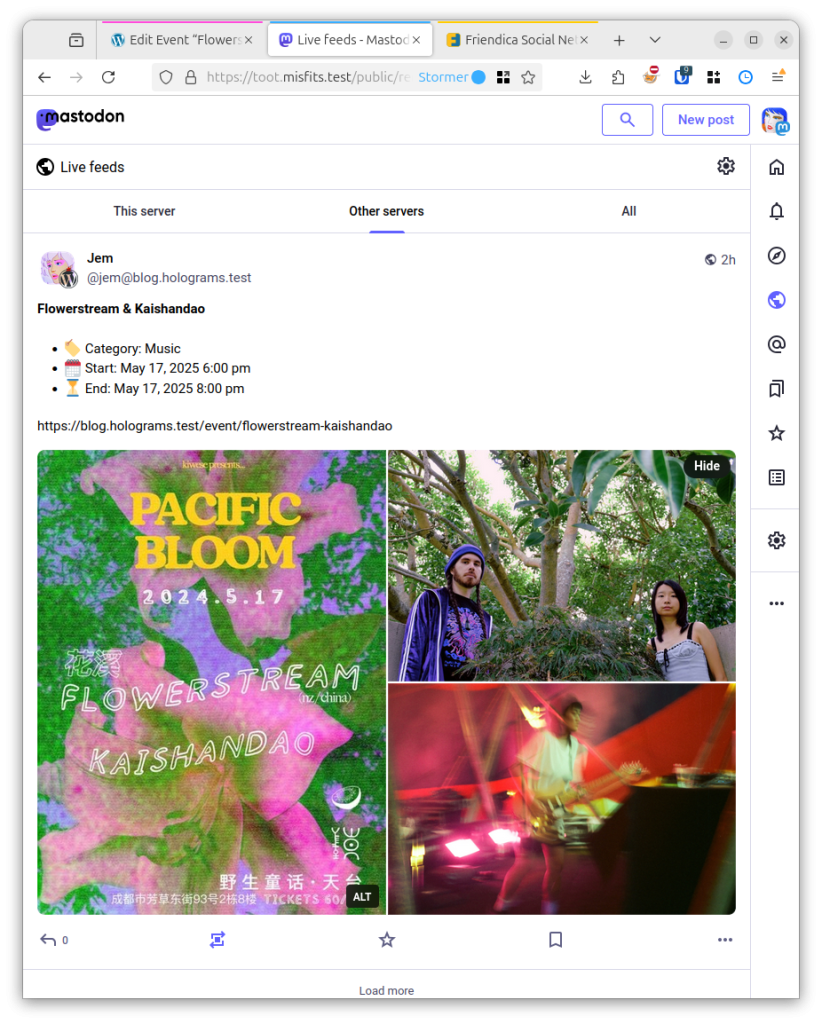Click Load more at bottom

387,990
